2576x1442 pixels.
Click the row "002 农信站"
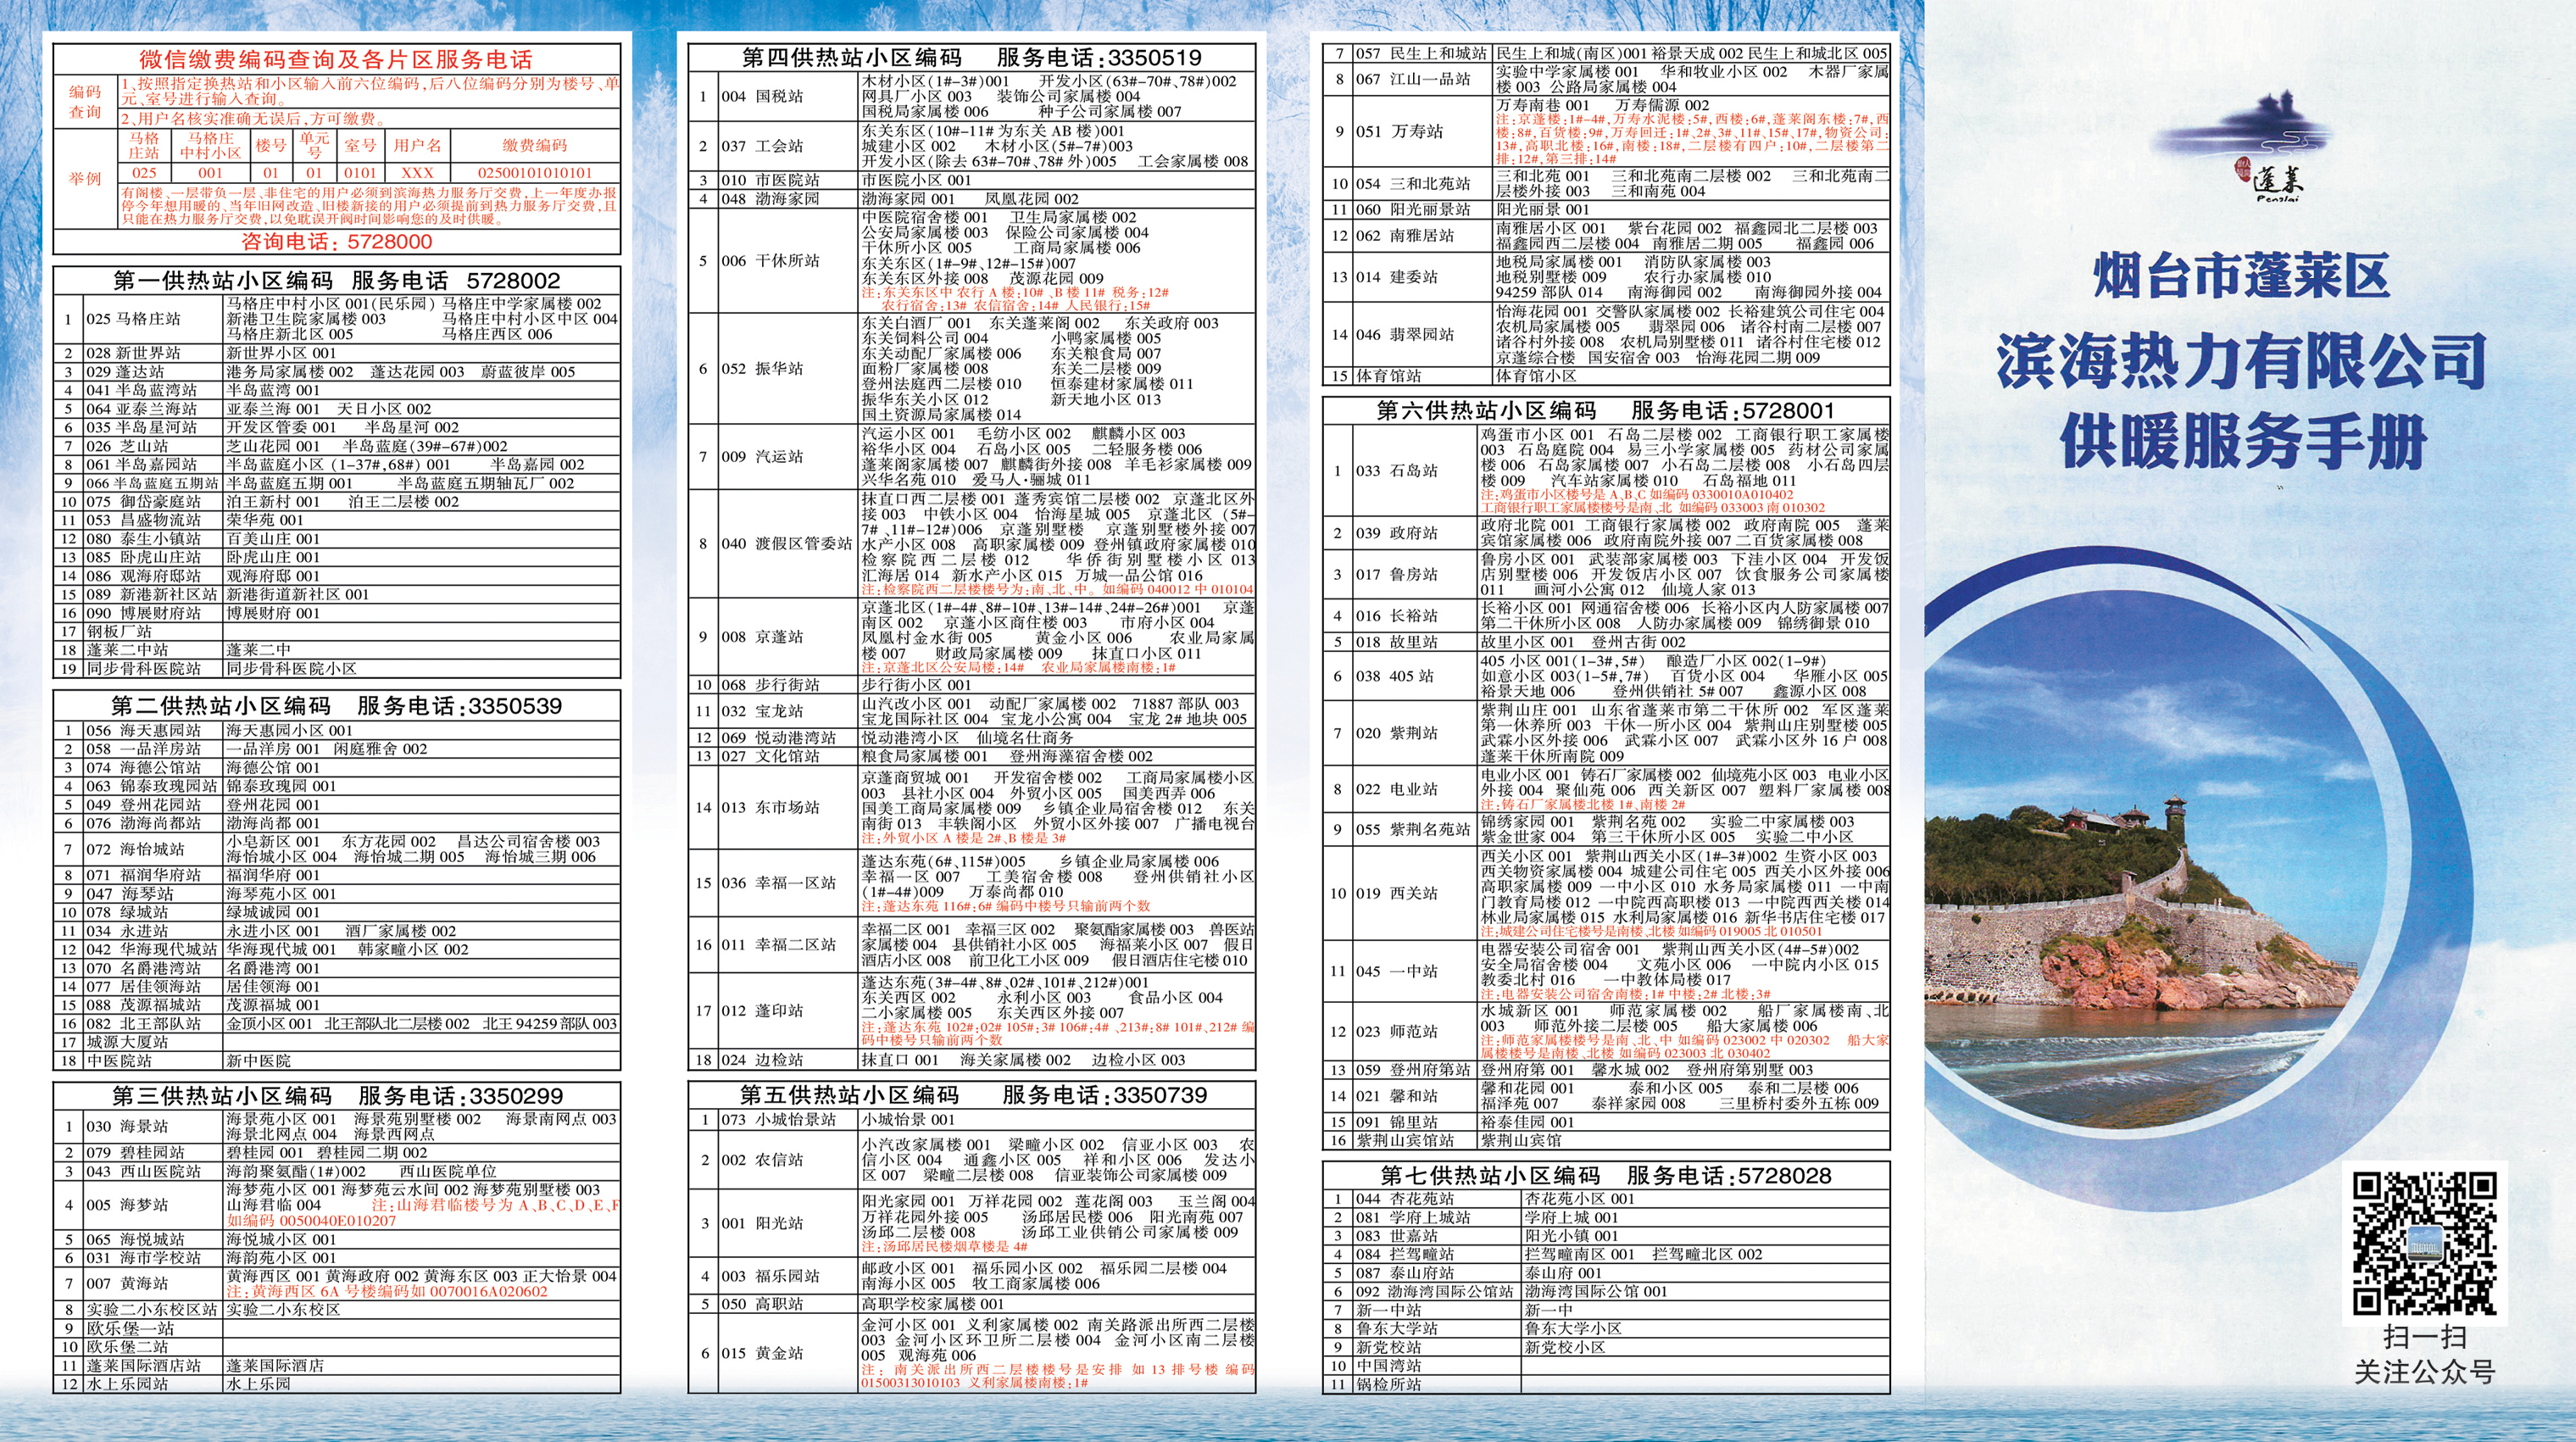[x=972, y=1160]
